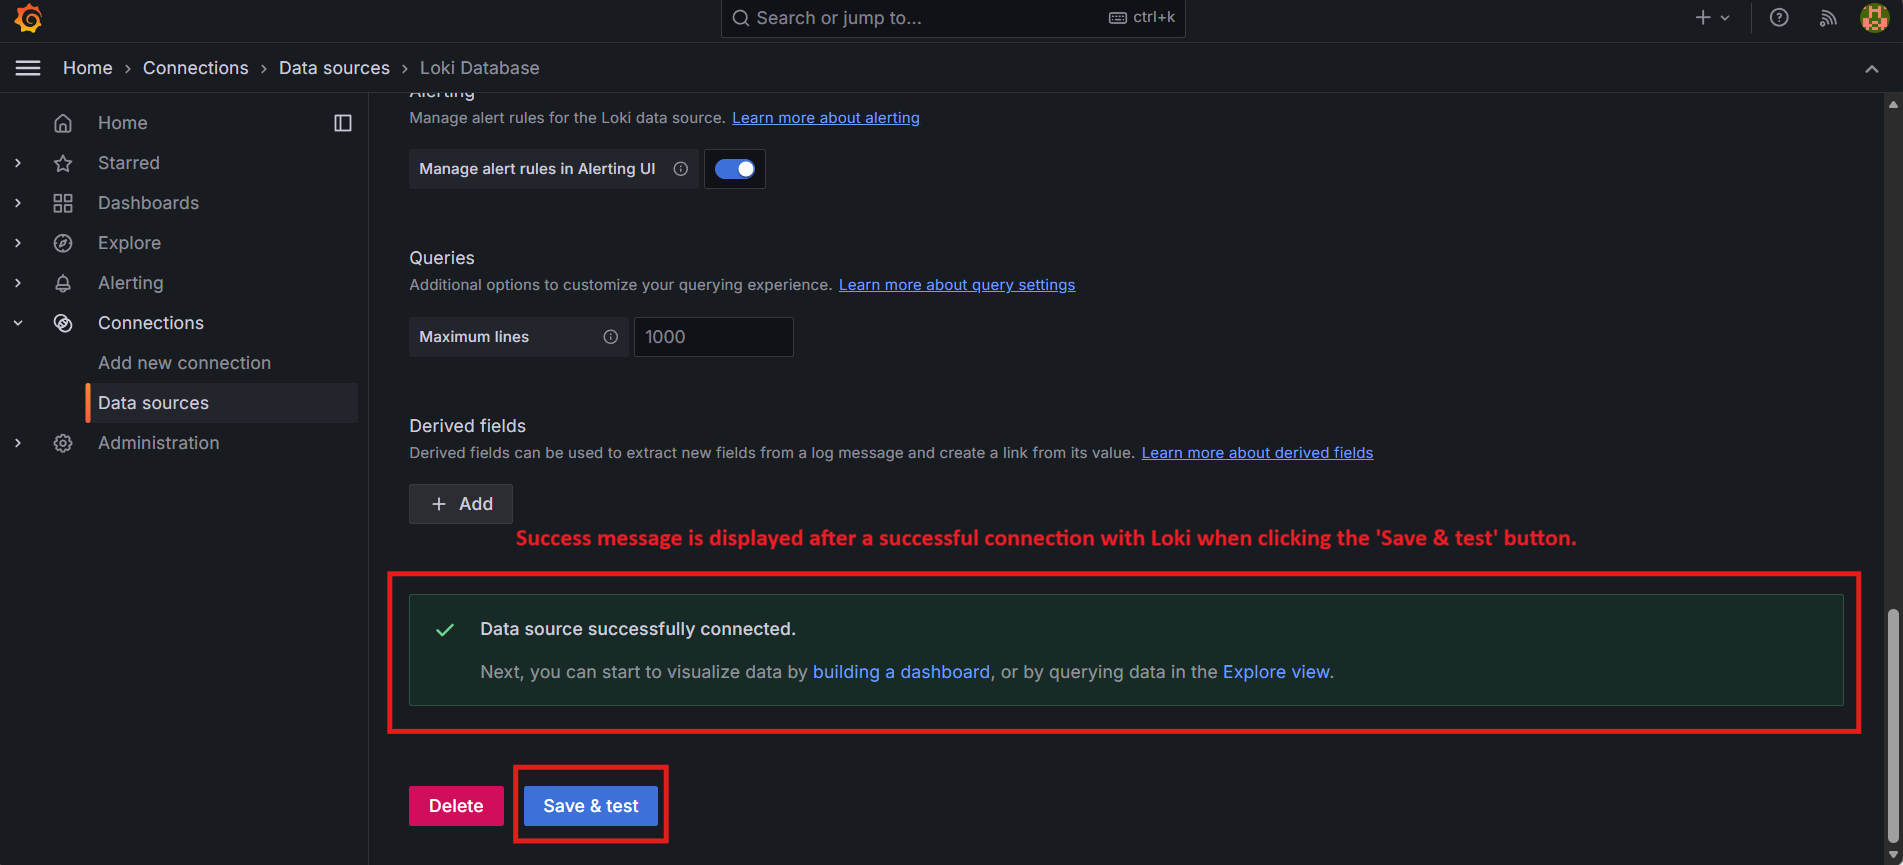Screen dimensions: 1903x865
Task: Open the help question mark icon
Action: click(x=1779, y=18)
